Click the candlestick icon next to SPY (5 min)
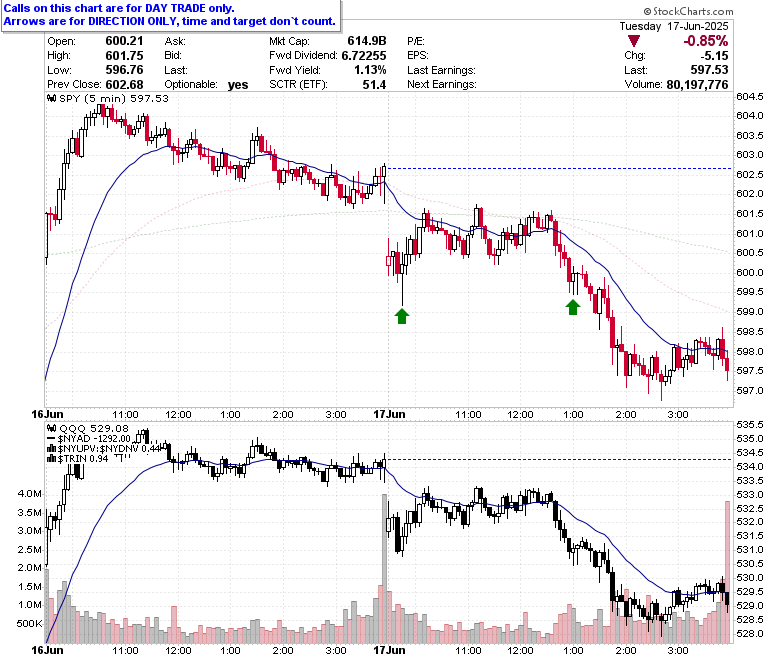The height and width of the screenshot is (659, 780). pyautogui.click(x=52, y=98)
